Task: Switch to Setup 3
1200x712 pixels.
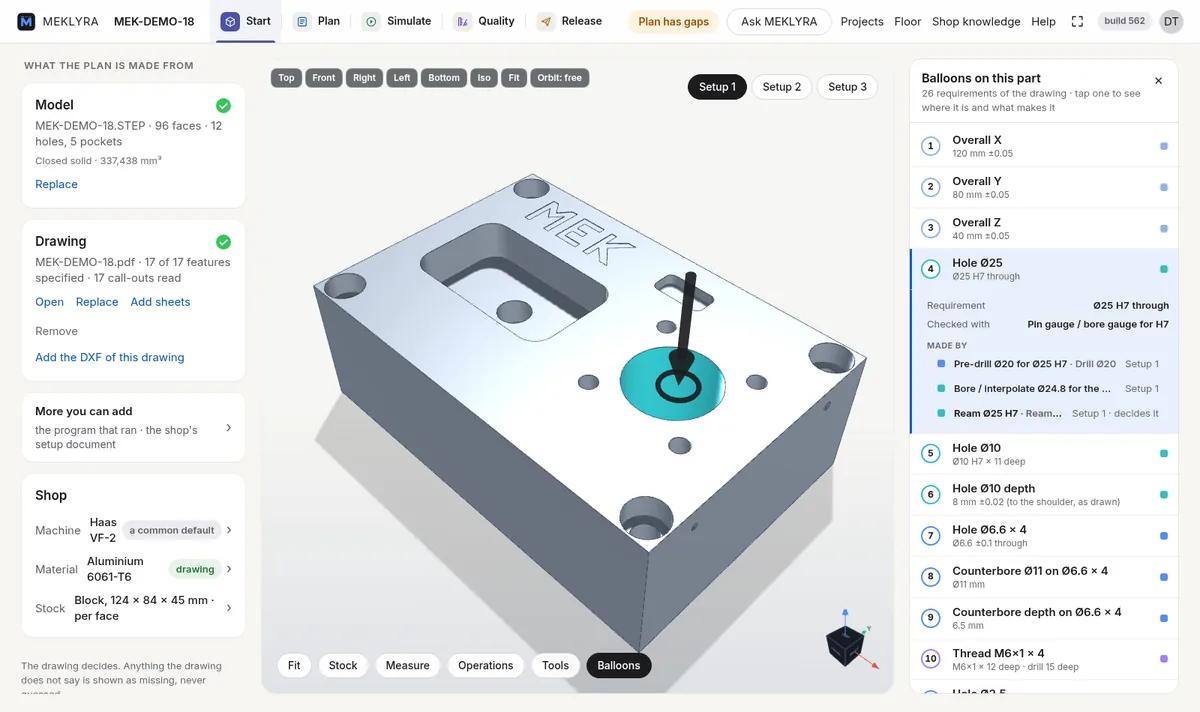Action: (848, 87)
